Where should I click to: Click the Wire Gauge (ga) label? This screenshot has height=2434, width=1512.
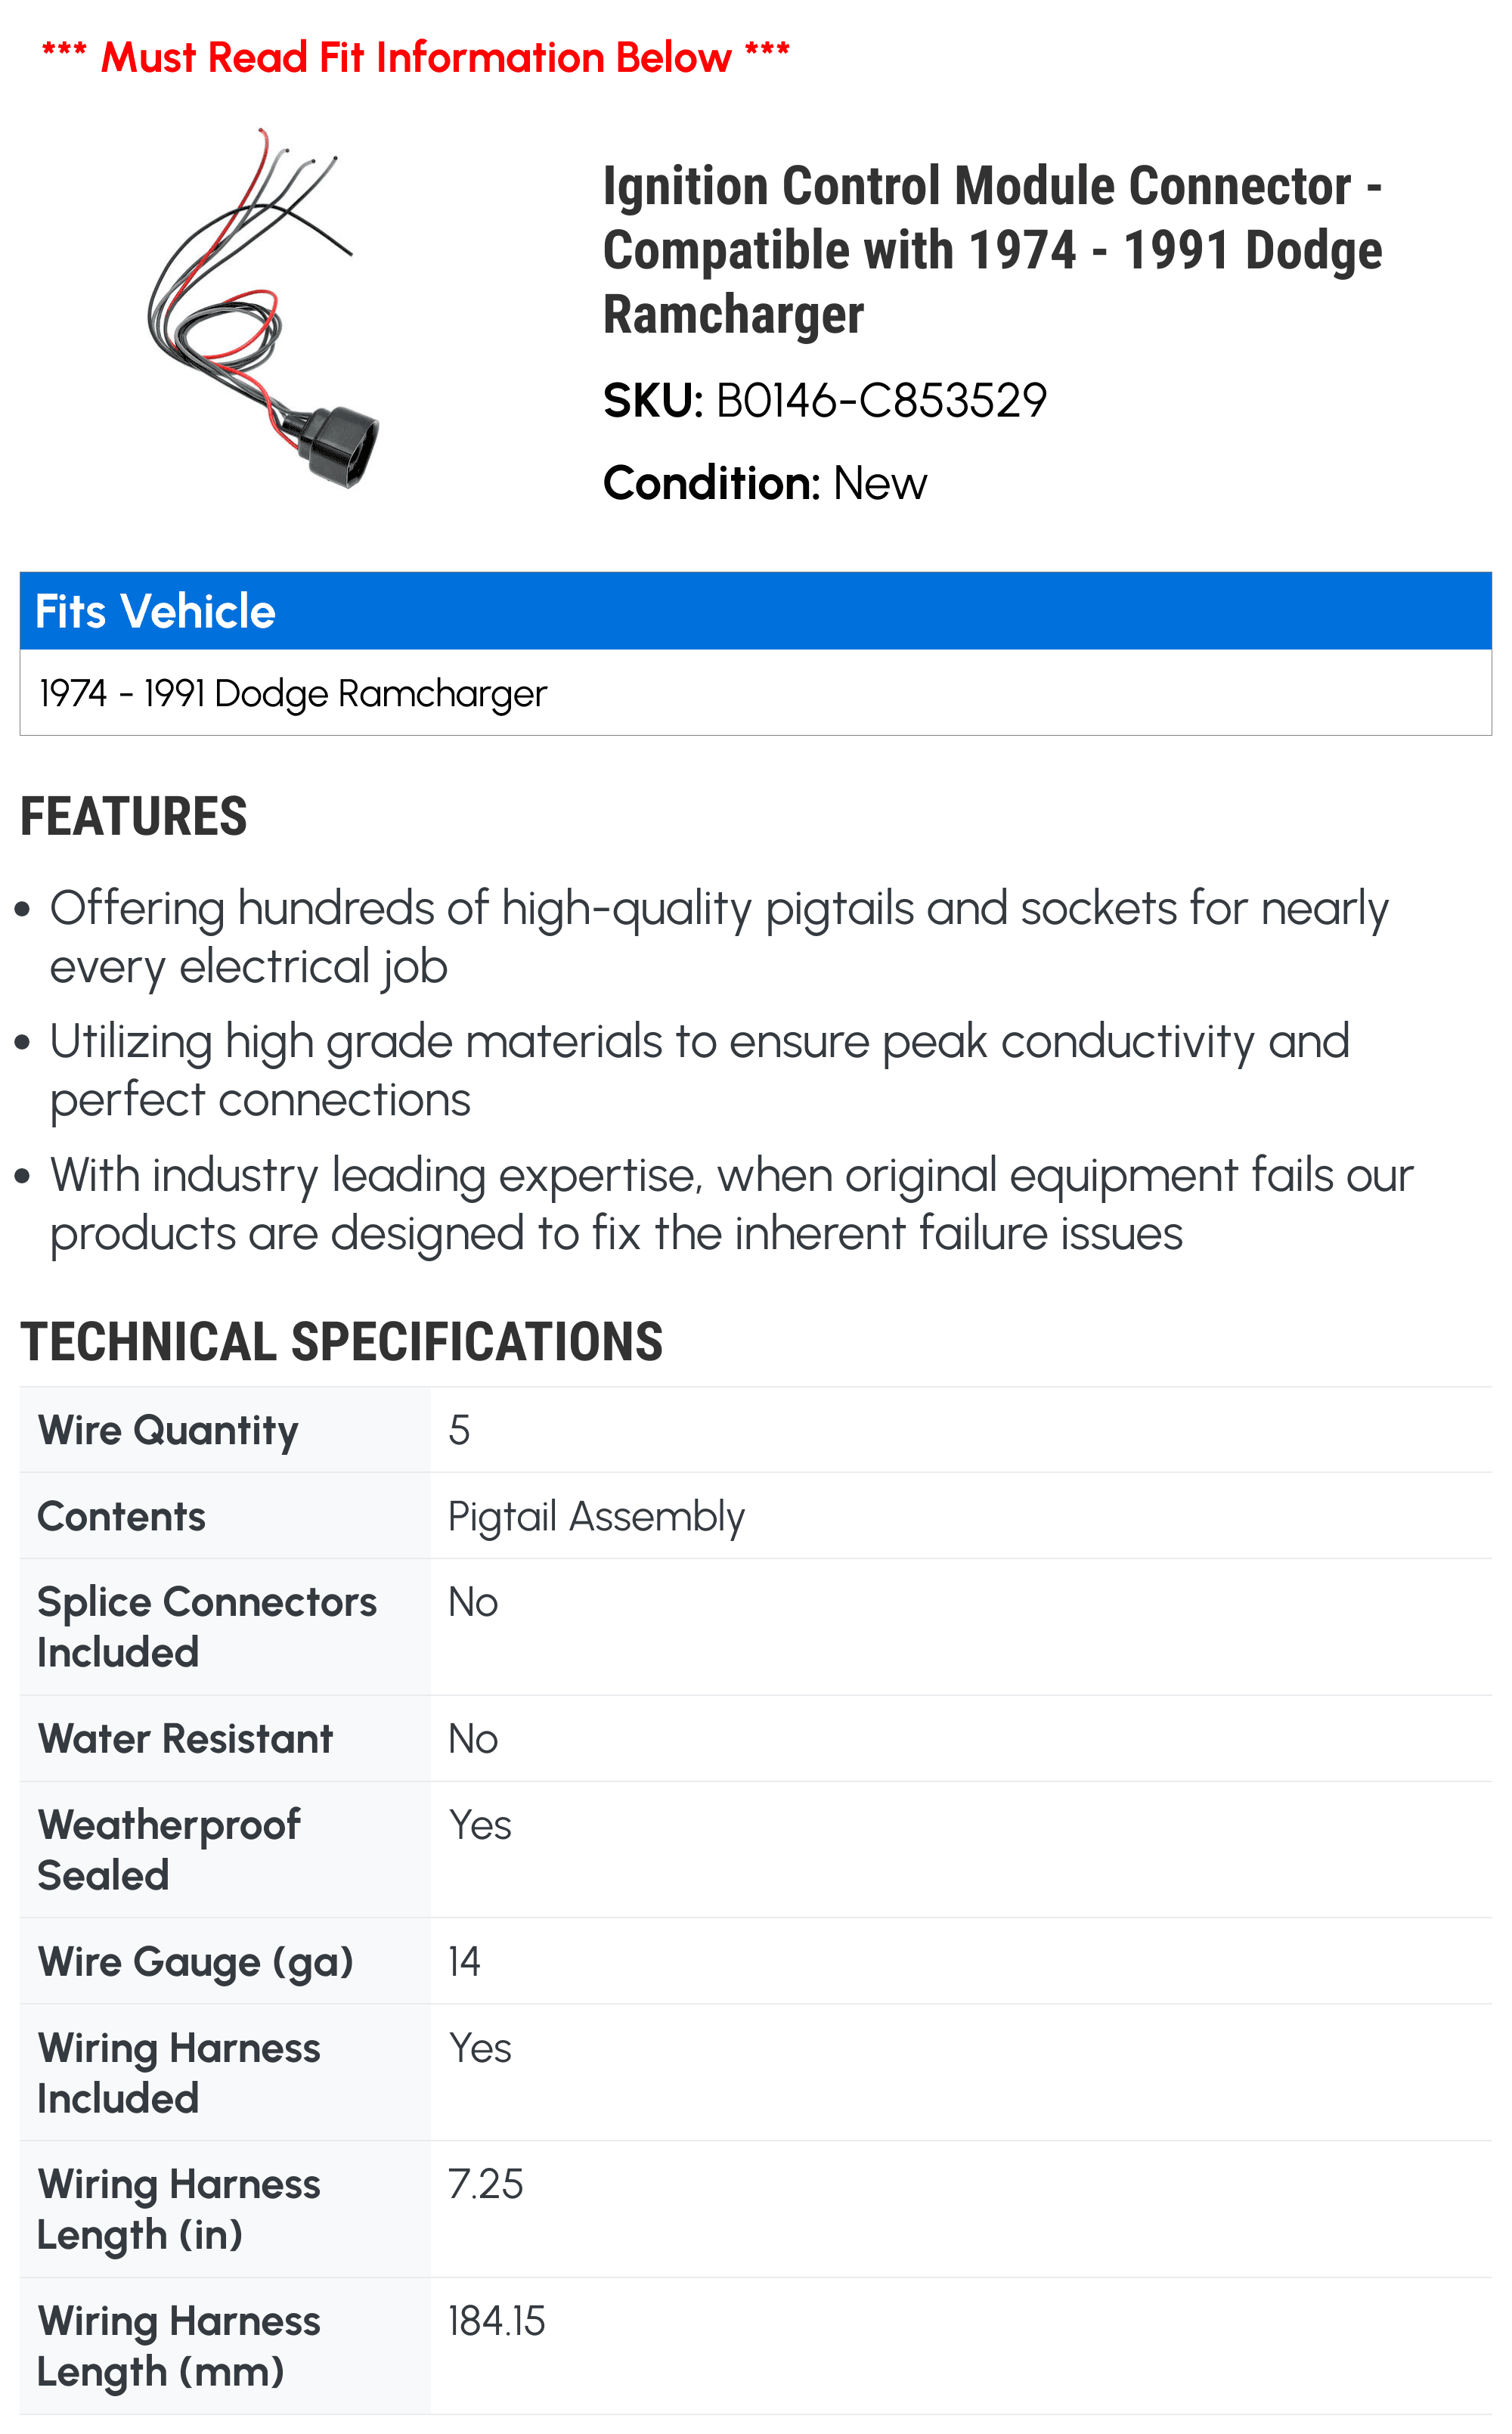pyautogui.click(x=196, y=1962)
